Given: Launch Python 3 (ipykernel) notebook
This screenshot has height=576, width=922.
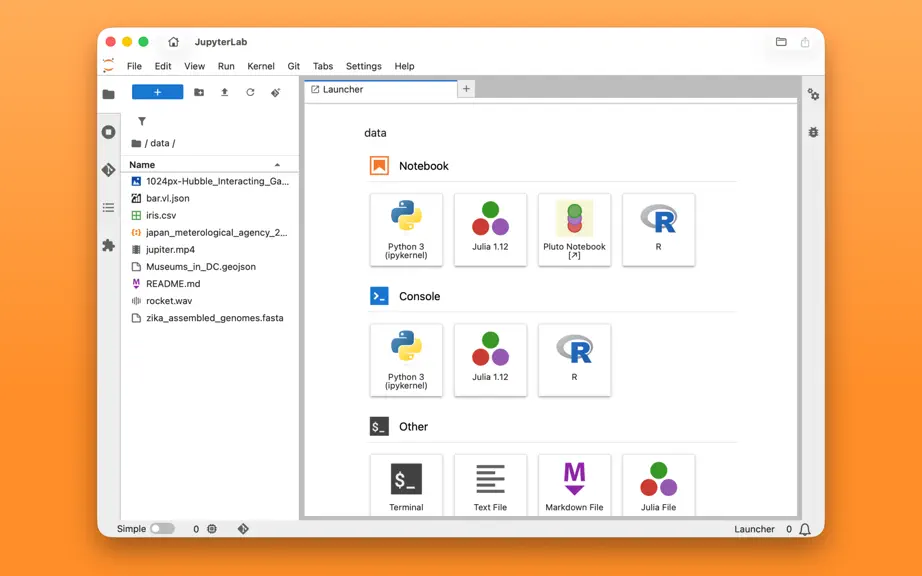Looking at the screenshot, I should click(x=406, y=230).
